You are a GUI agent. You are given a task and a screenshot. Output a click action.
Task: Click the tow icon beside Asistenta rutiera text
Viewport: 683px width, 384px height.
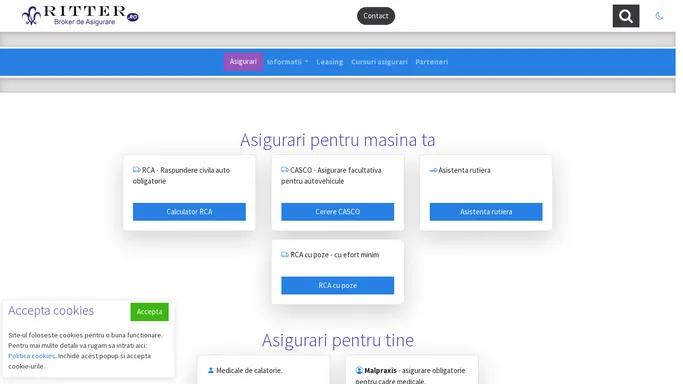click(x=433, y=170)
